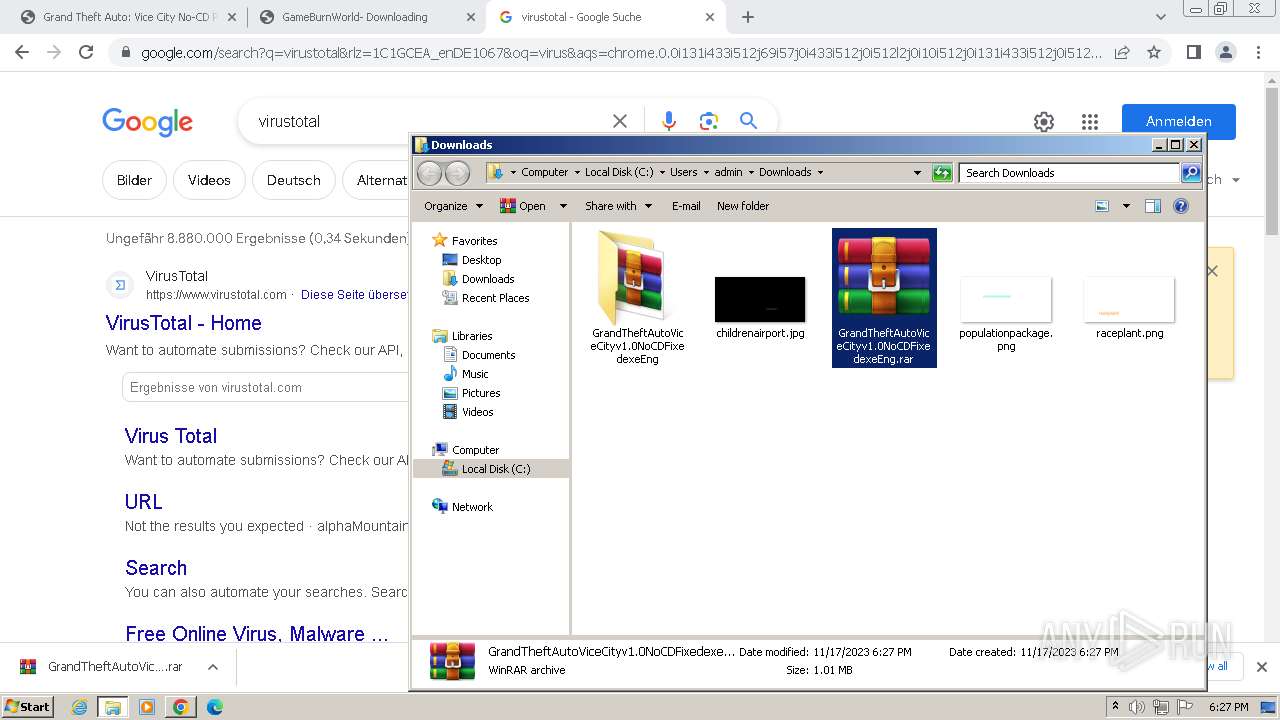Select the Videos search filter

pos(209,180)
